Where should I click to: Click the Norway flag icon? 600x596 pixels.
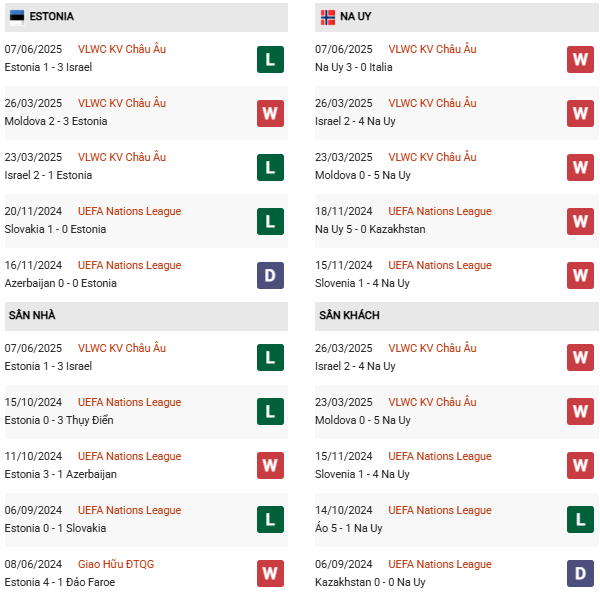[x=328, y=17]
